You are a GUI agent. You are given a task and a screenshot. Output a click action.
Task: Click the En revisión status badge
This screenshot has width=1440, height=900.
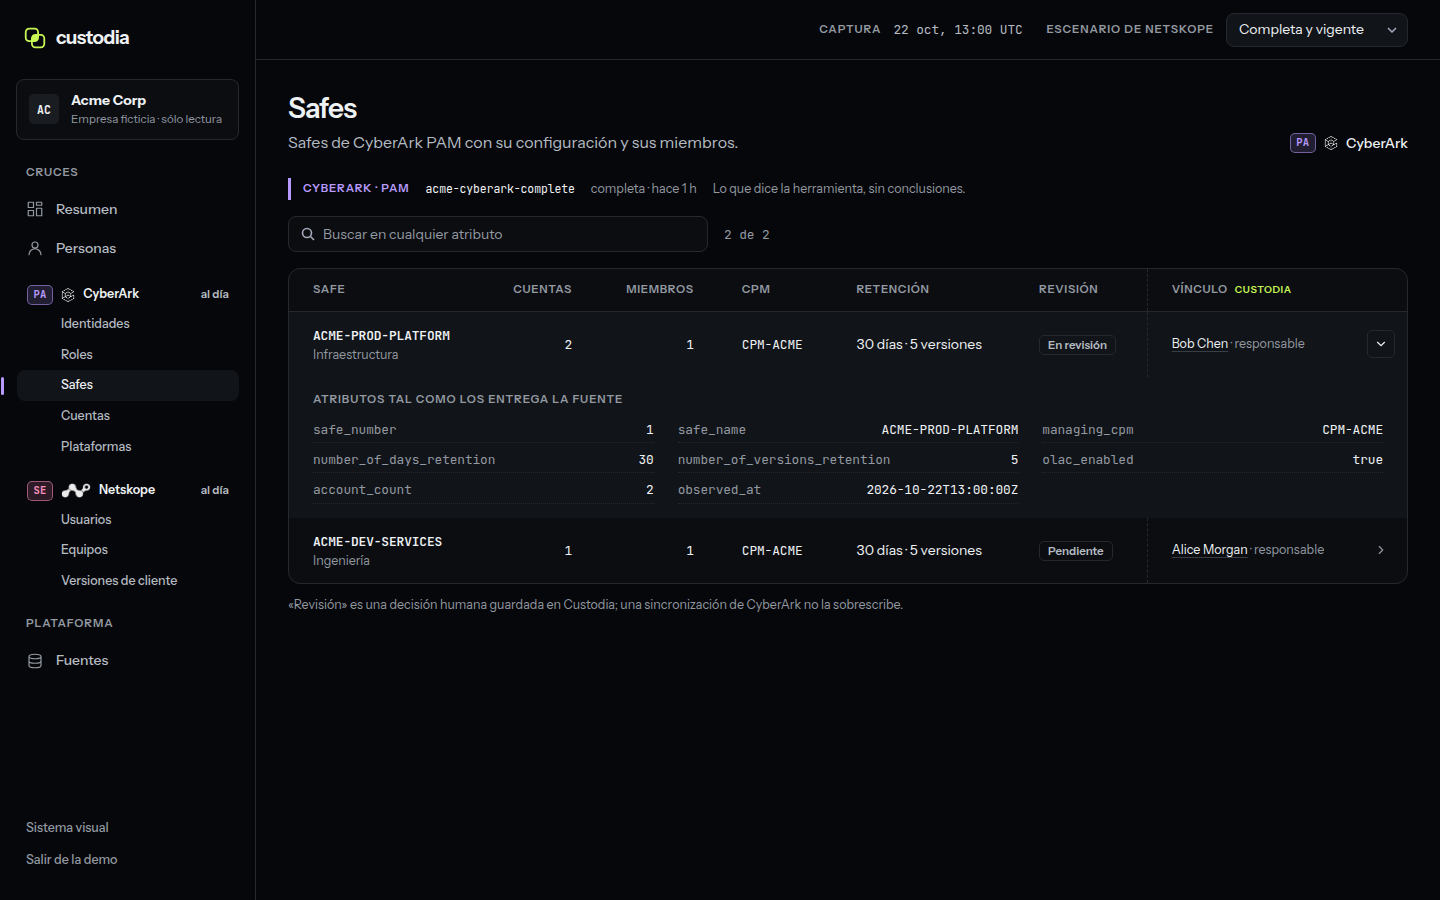coord(1077,345)
